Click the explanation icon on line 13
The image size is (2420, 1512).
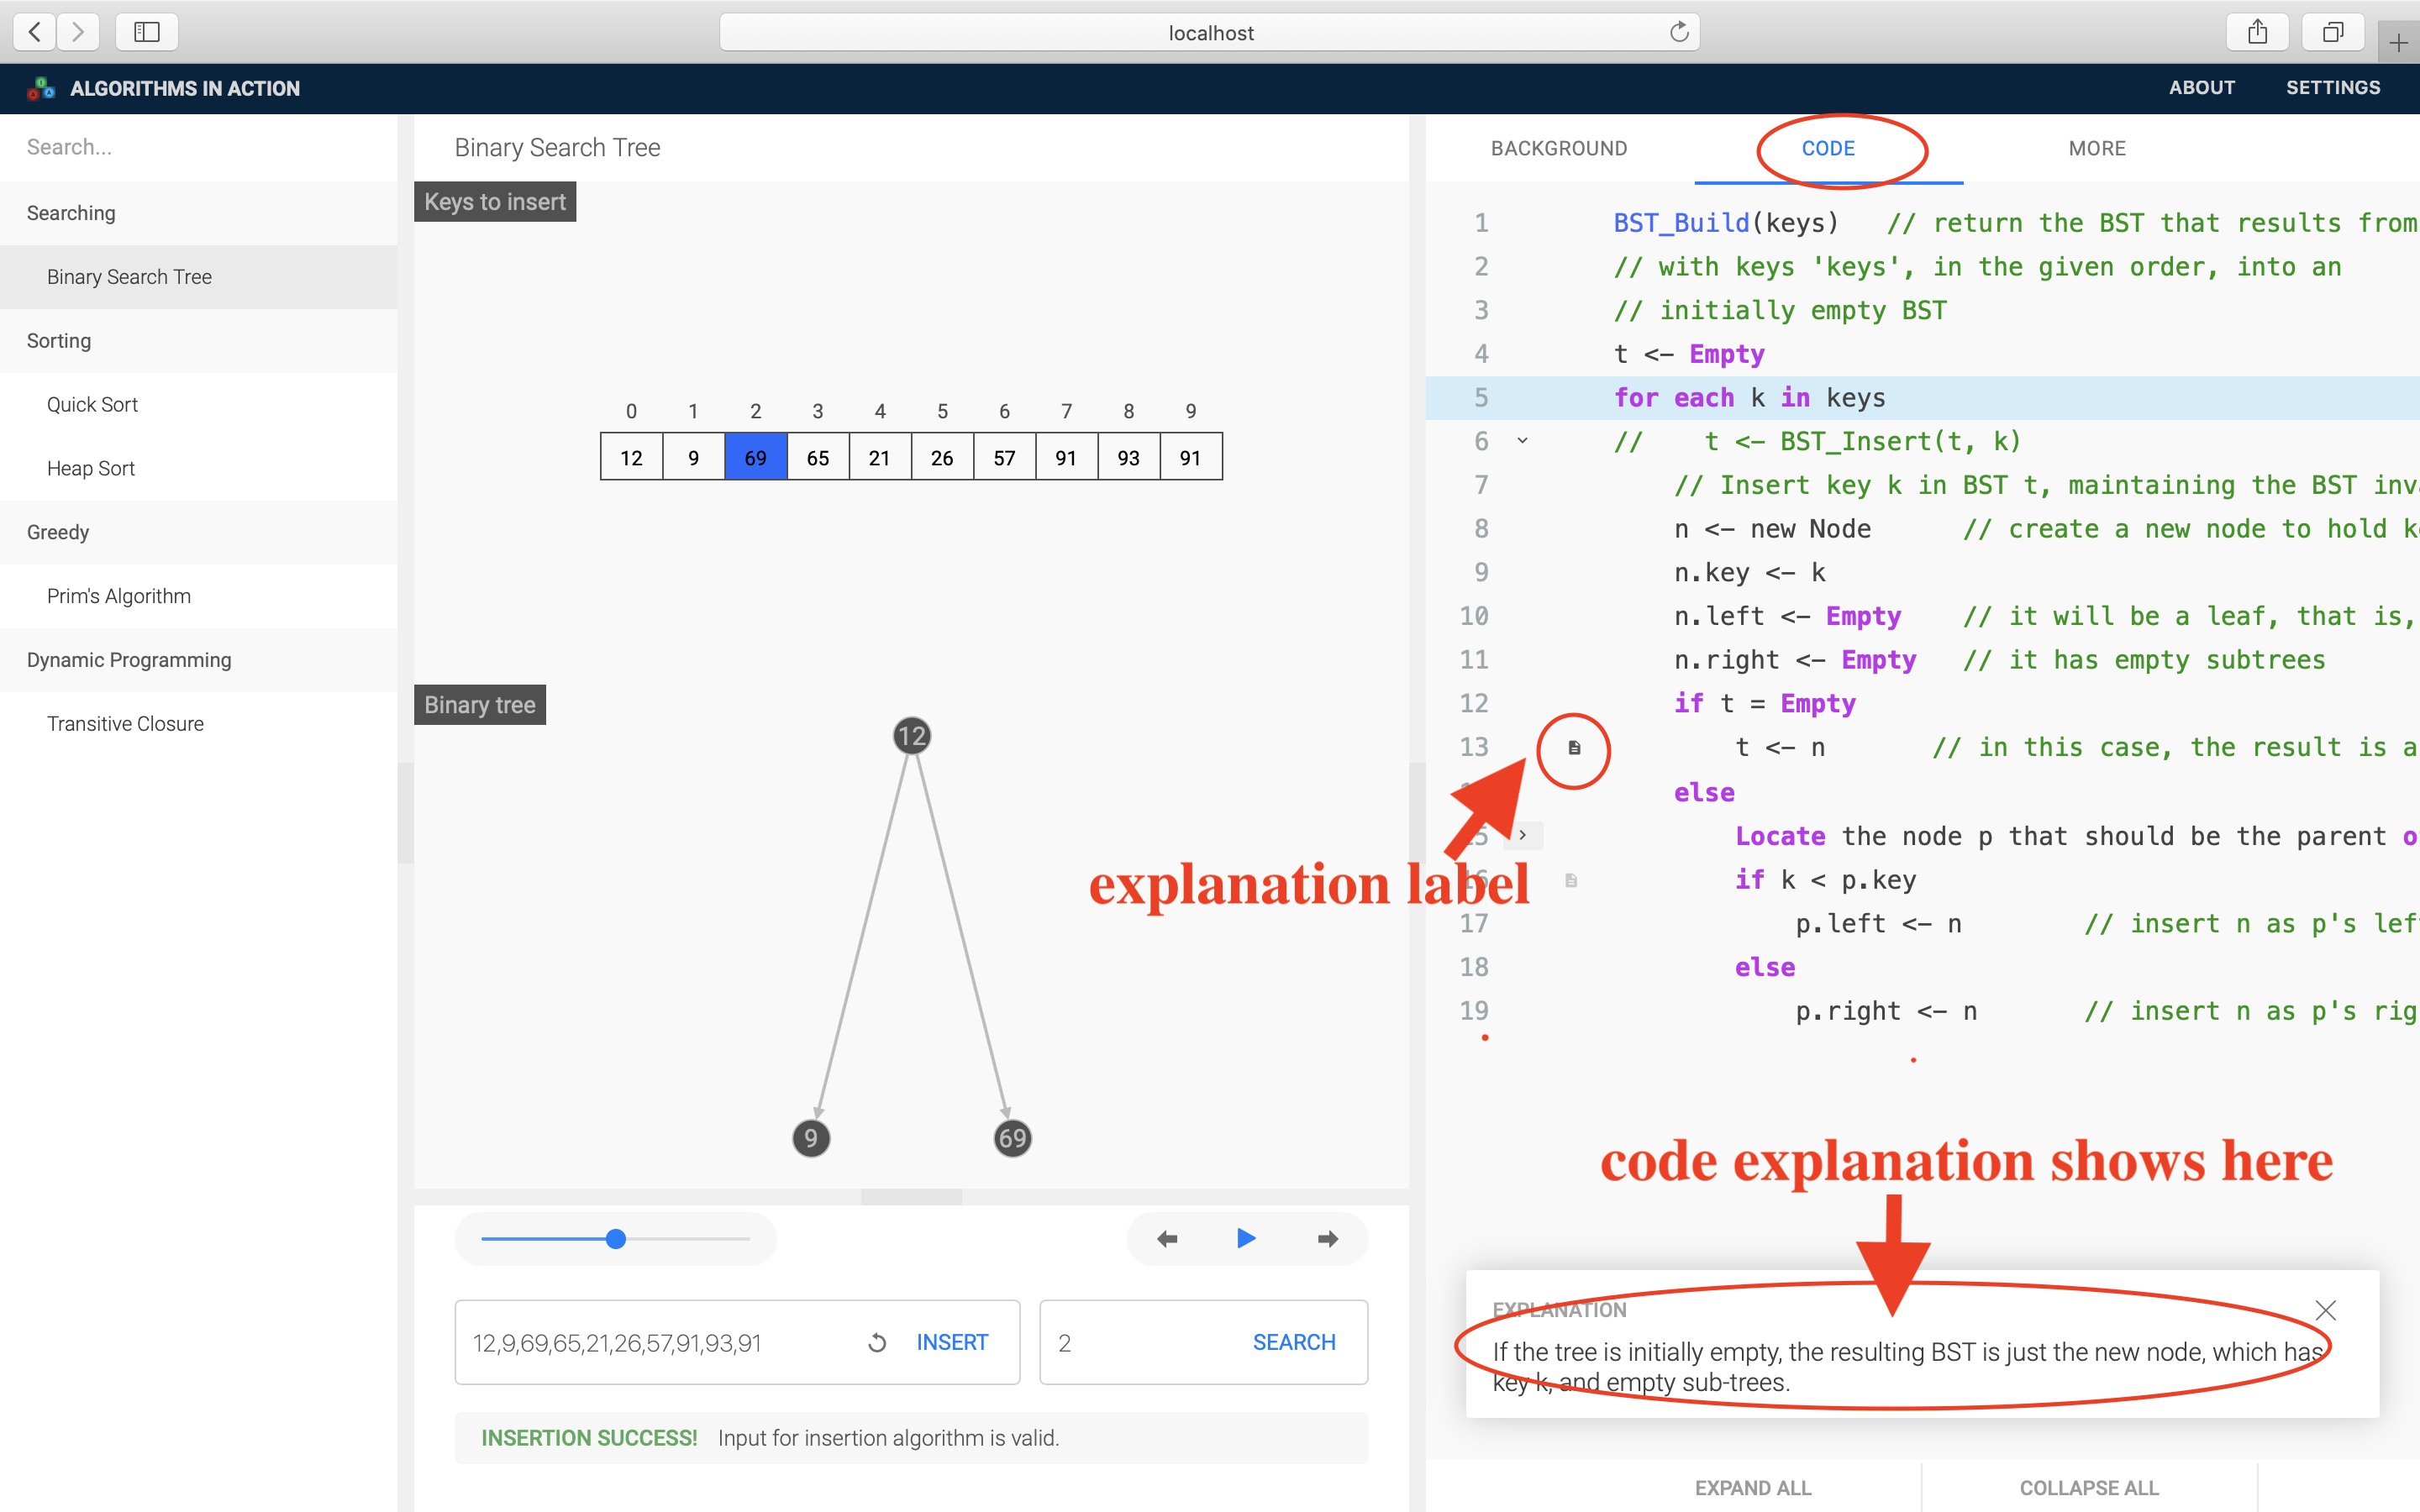click(x=1574, y=748)
